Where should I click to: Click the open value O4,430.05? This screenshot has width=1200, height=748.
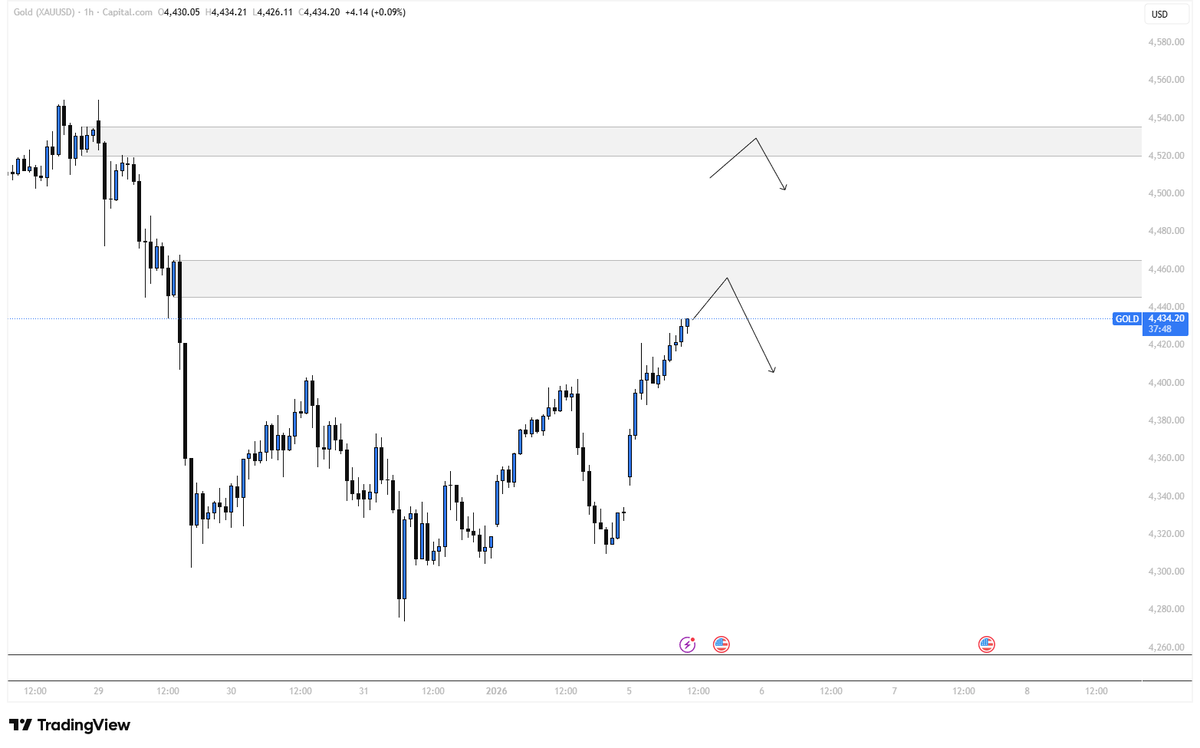tap(181, 12)
